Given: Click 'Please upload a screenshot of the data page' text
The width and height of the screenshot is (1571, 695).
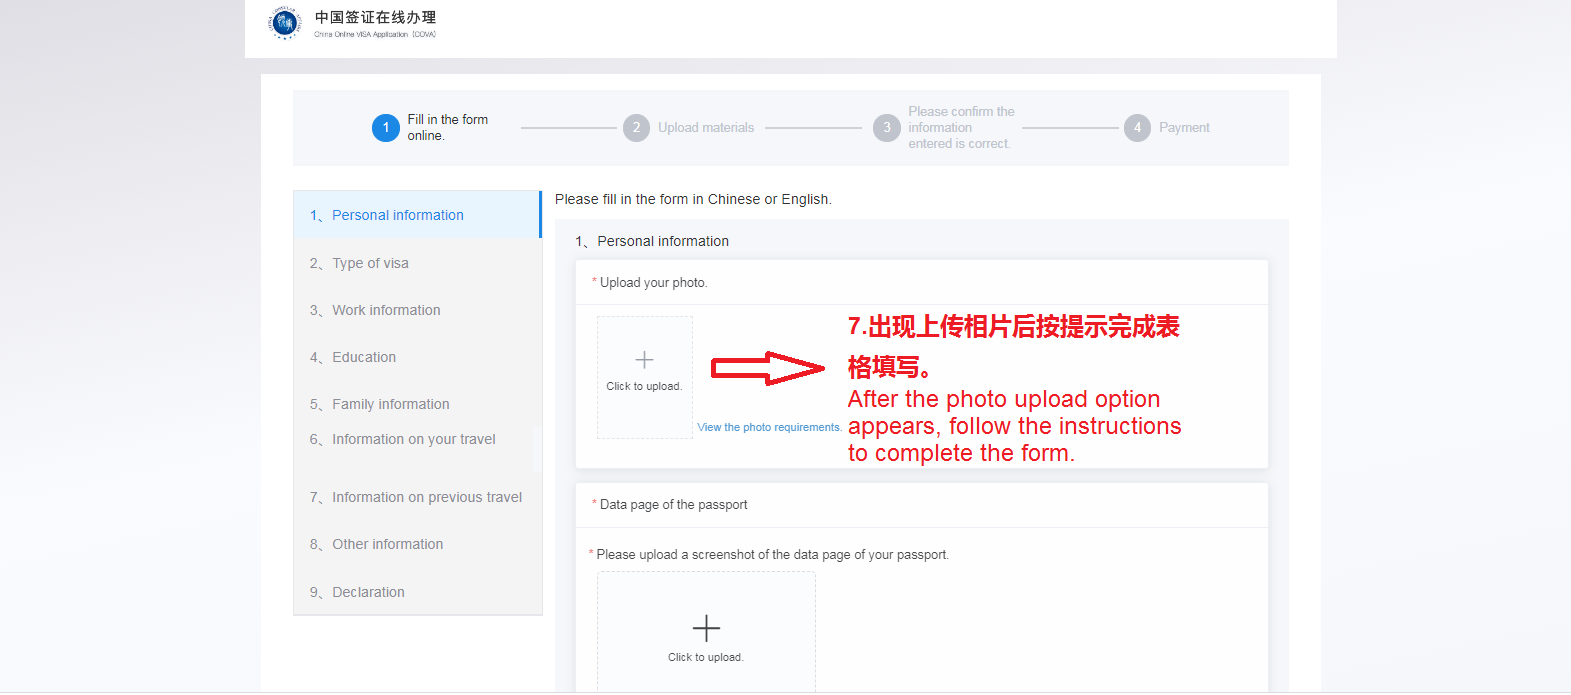Looking at the screenshot, I should pos(772,555).
